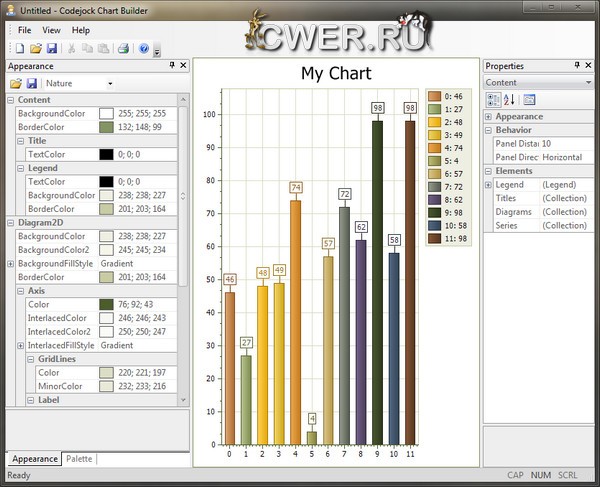Click the Open folder icon in main toolbar
The width and height of the screenshot is (600, 487).
pyautogui.click(x=36, y=48)
